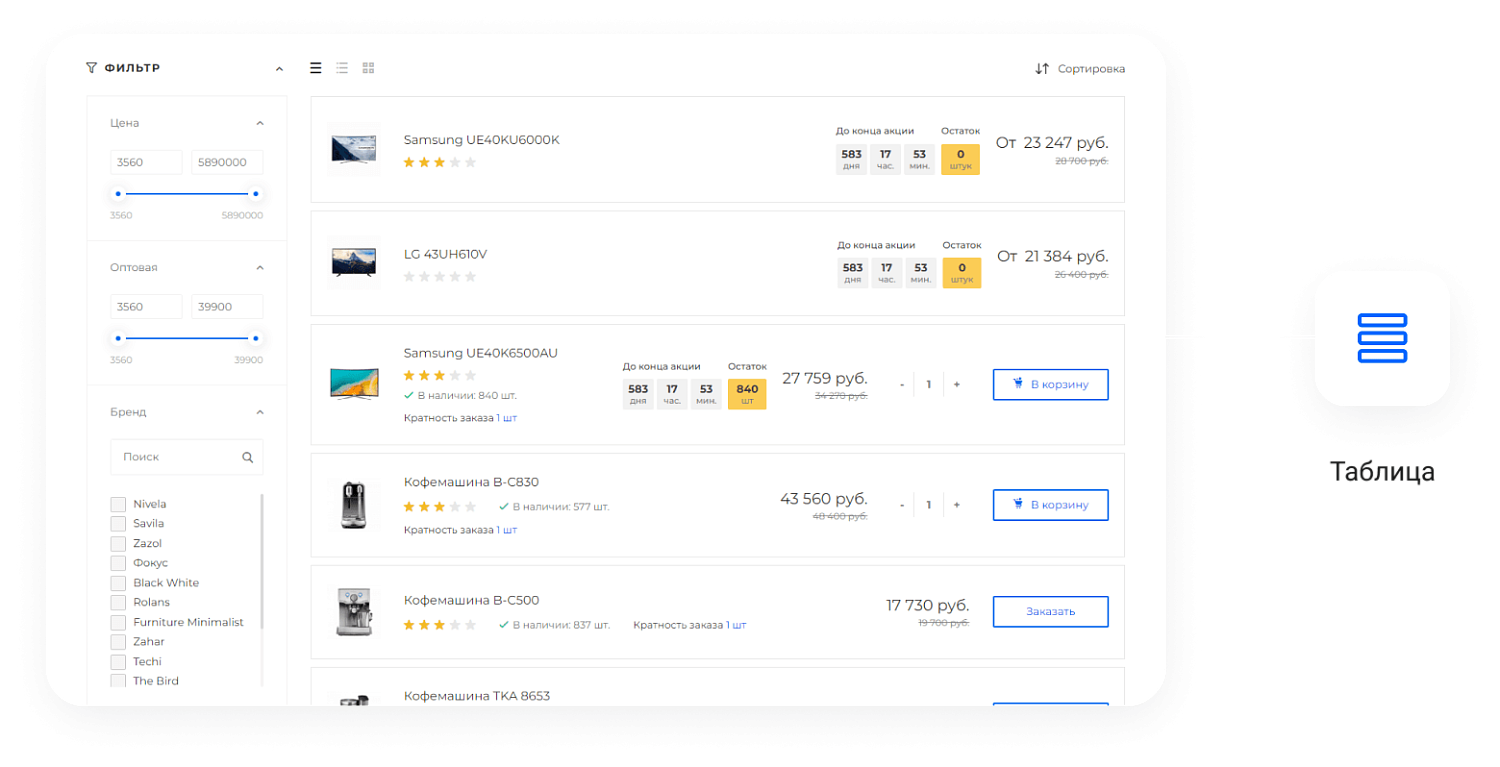Enable the Black White brand checkbox

click(118, 583)
